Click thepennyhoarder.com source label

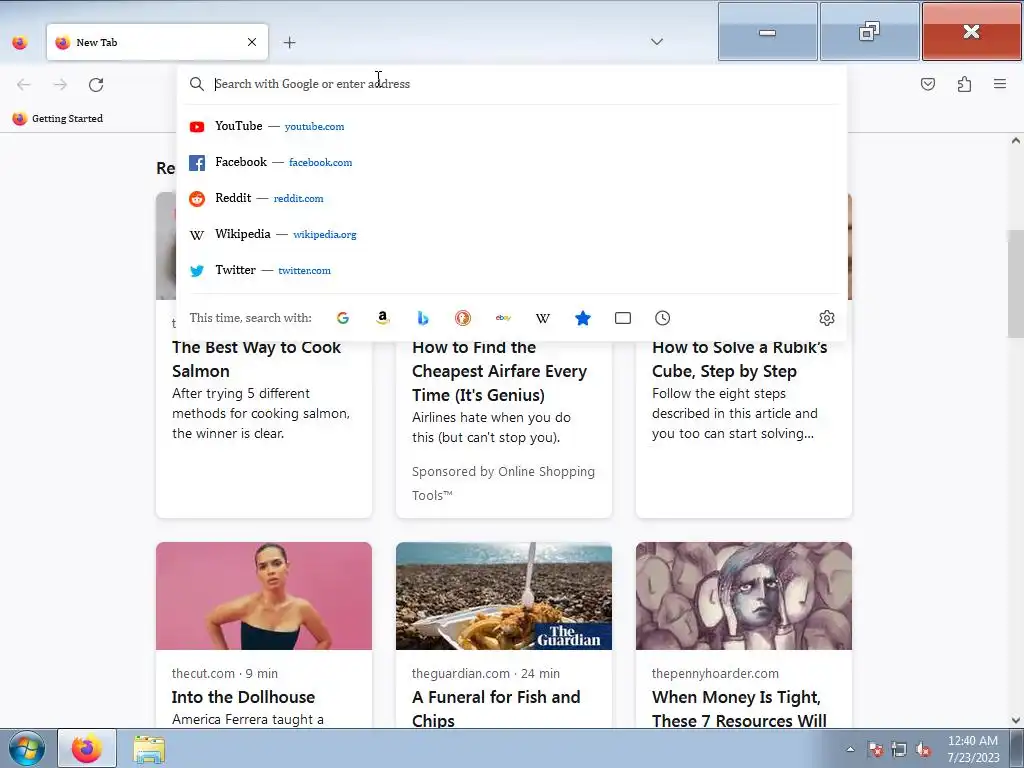pyautogui.click(x=715, y=673)
